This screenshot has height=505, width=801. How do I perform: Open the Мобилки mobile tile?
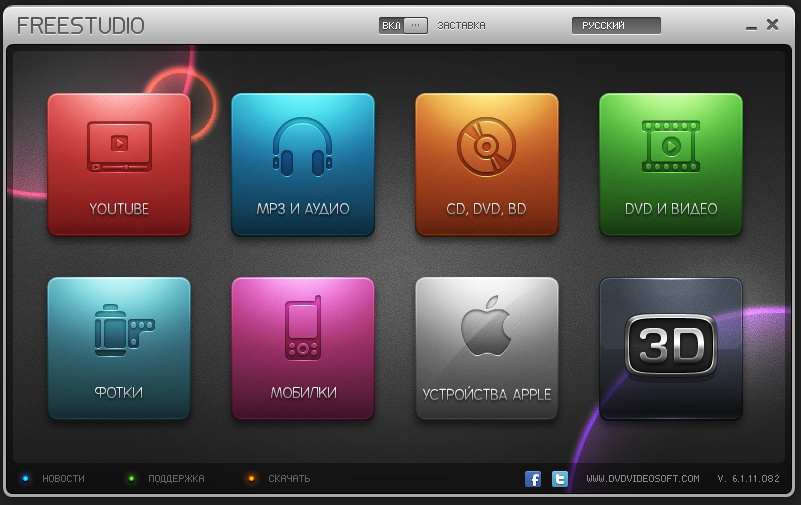coord(303,348)
